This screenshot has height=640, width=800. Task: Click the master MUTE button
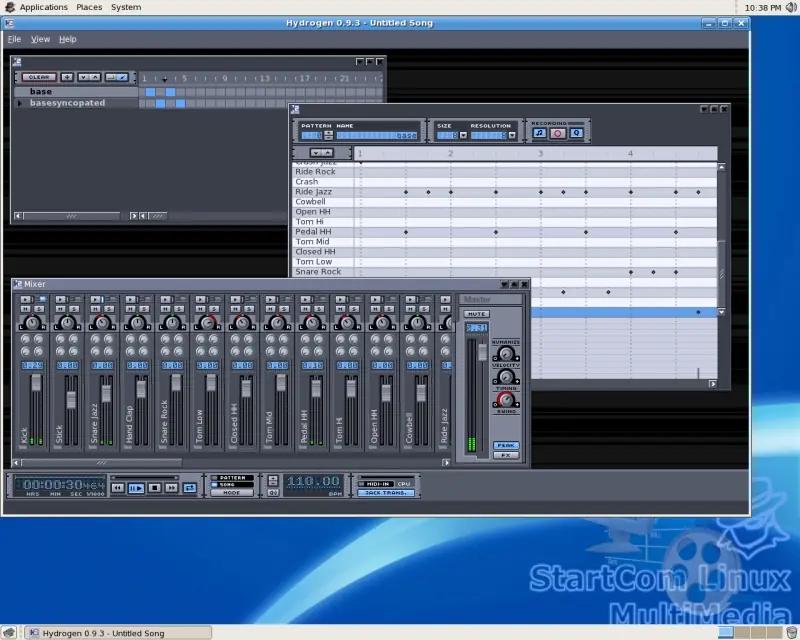tap(477, 314)
